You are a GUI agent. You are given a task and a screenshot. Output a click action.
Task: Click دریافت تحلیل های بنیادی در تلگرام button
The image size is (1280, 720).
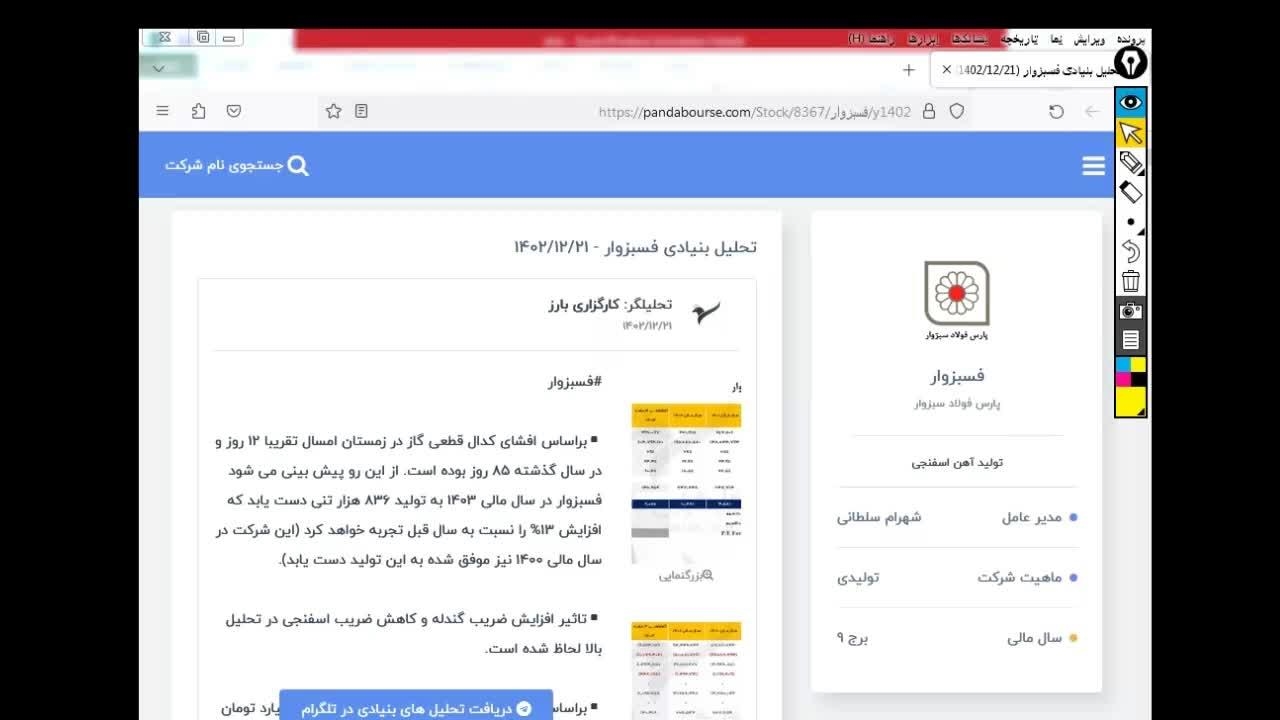click(x=416, y=707)
